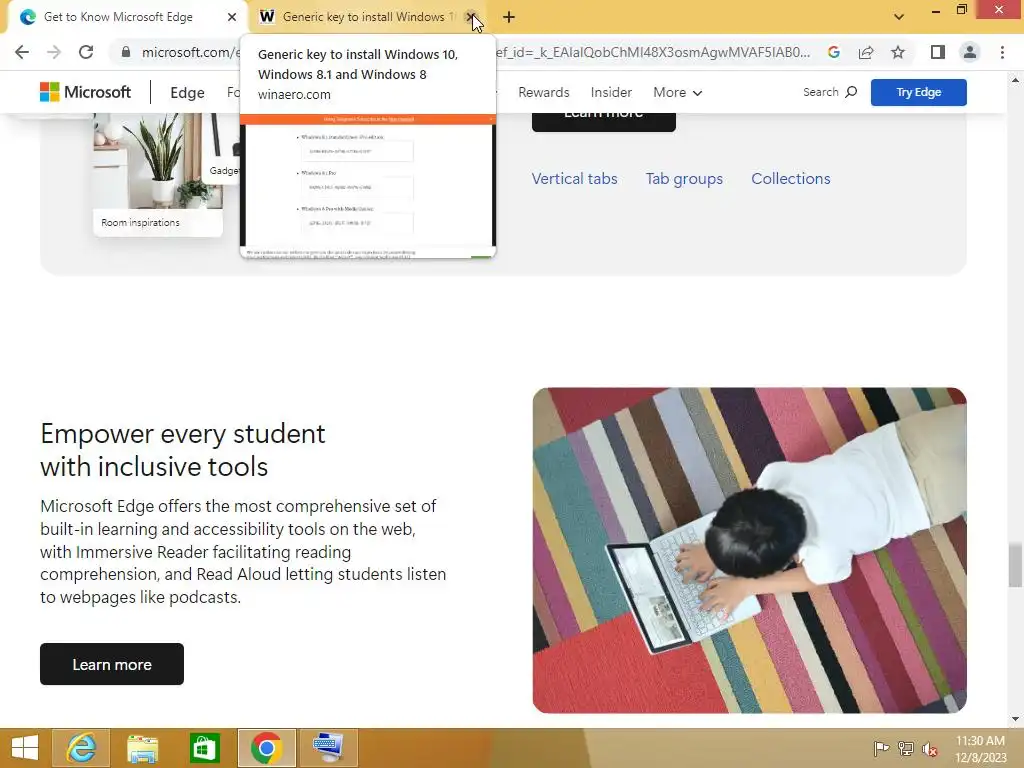Click the Action Center flag tray icon
This screenshot has height=768, width=1024.
tap(881, 748)
